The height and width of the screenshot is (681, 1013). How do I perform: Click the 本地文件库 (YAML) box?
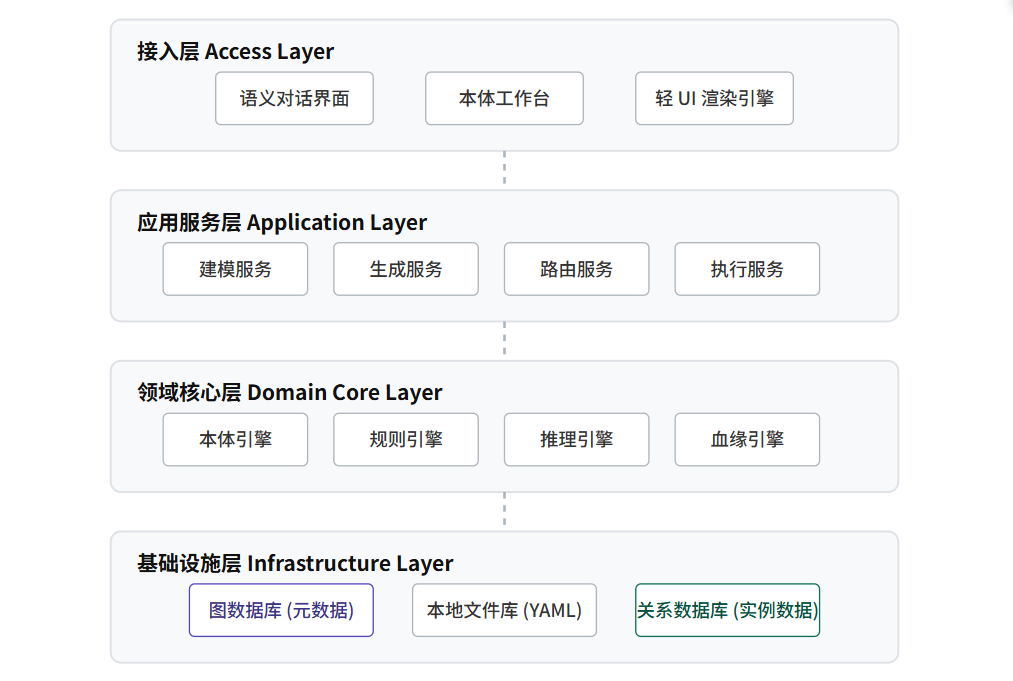coord(504,610)
